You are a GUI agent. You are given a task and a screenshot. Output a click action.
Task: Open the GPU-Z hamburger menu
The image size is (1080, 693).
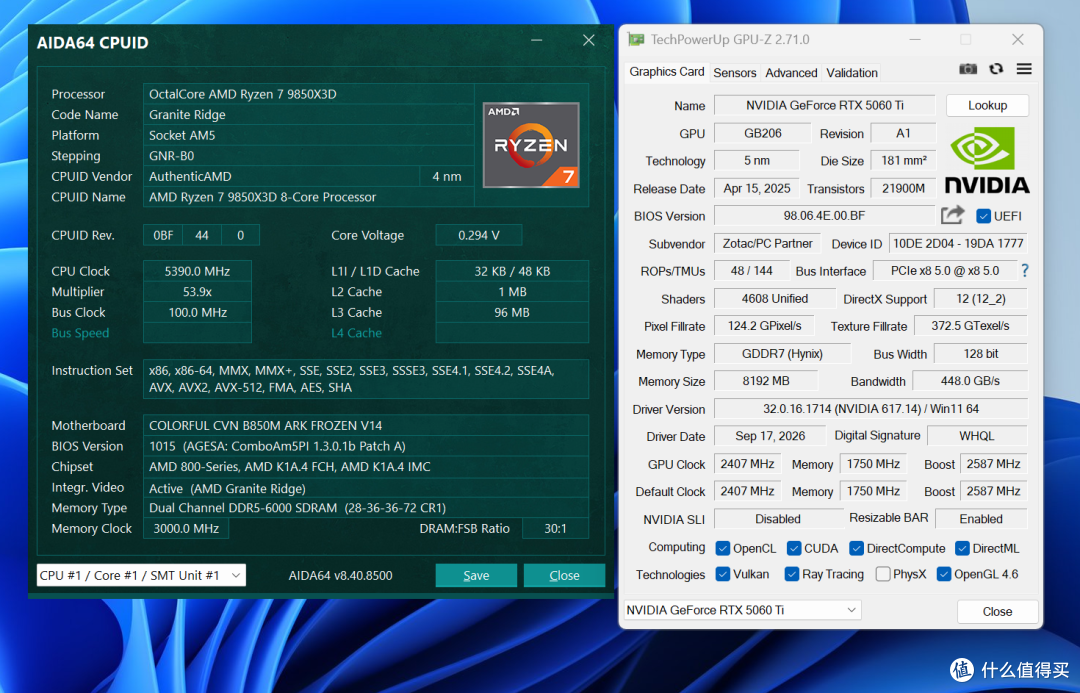(x=1024, y=69)
